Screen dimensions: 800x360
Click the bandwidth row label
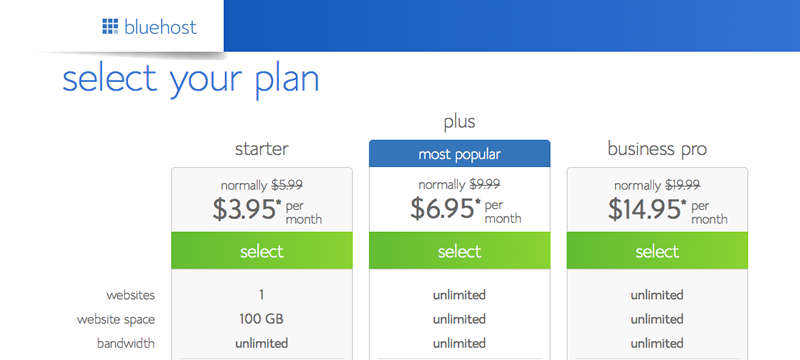coord(126,343)
